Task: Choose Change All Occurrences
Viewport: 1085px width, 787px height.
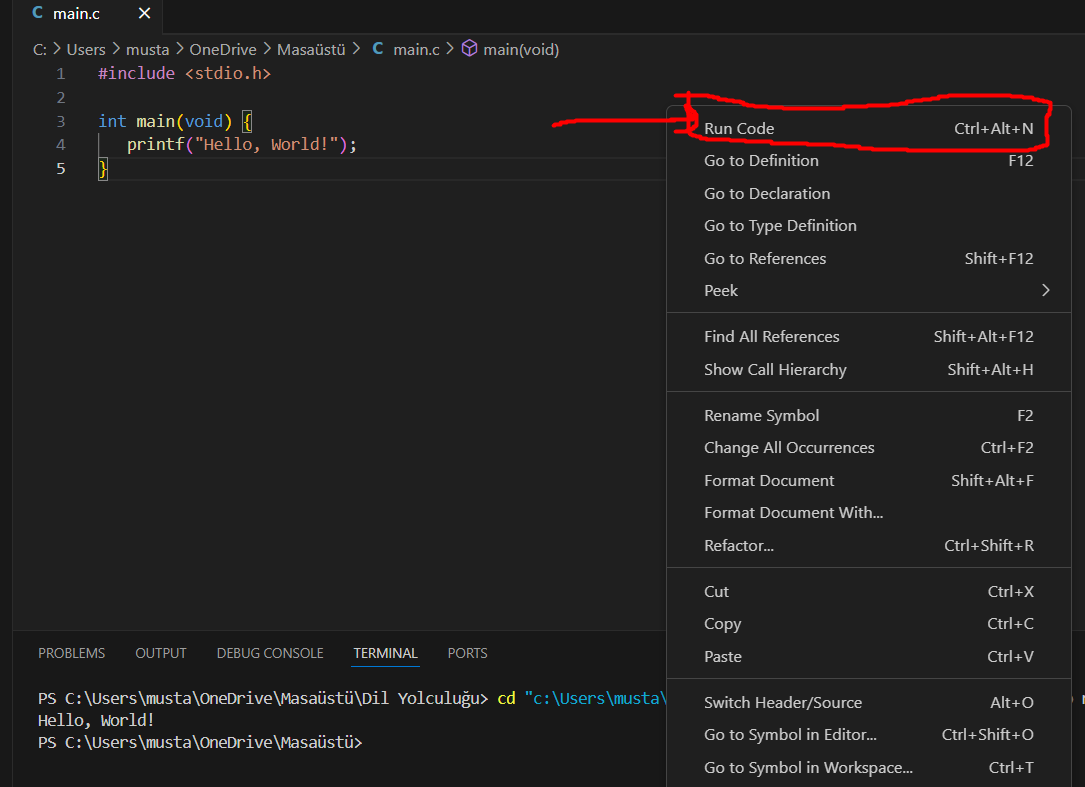Action: [868, 448]
